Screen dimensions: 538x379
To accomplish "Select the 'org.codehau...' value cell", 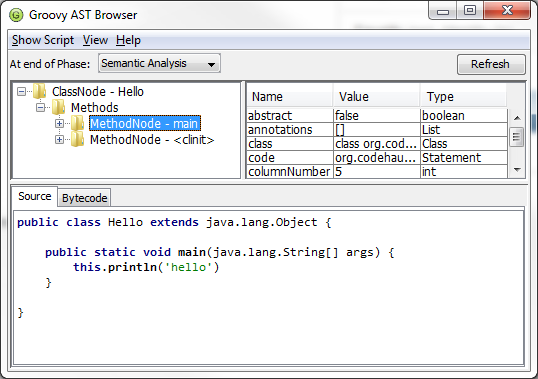I will (377, 158).
